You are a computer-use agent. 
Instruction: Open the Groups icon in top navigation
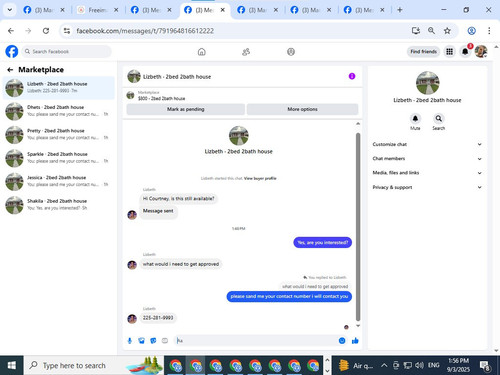291,52
